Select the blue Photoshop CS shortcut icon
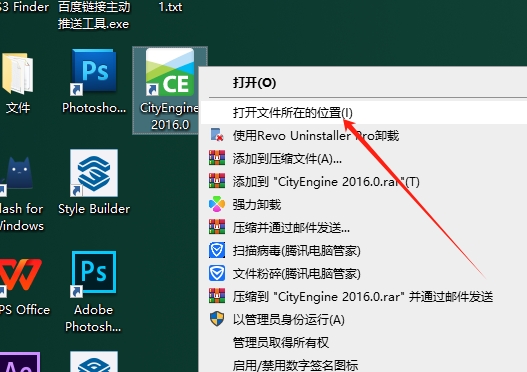Image resolution: width=527 pixels, height=372 pixels. [x=94, y=72]
